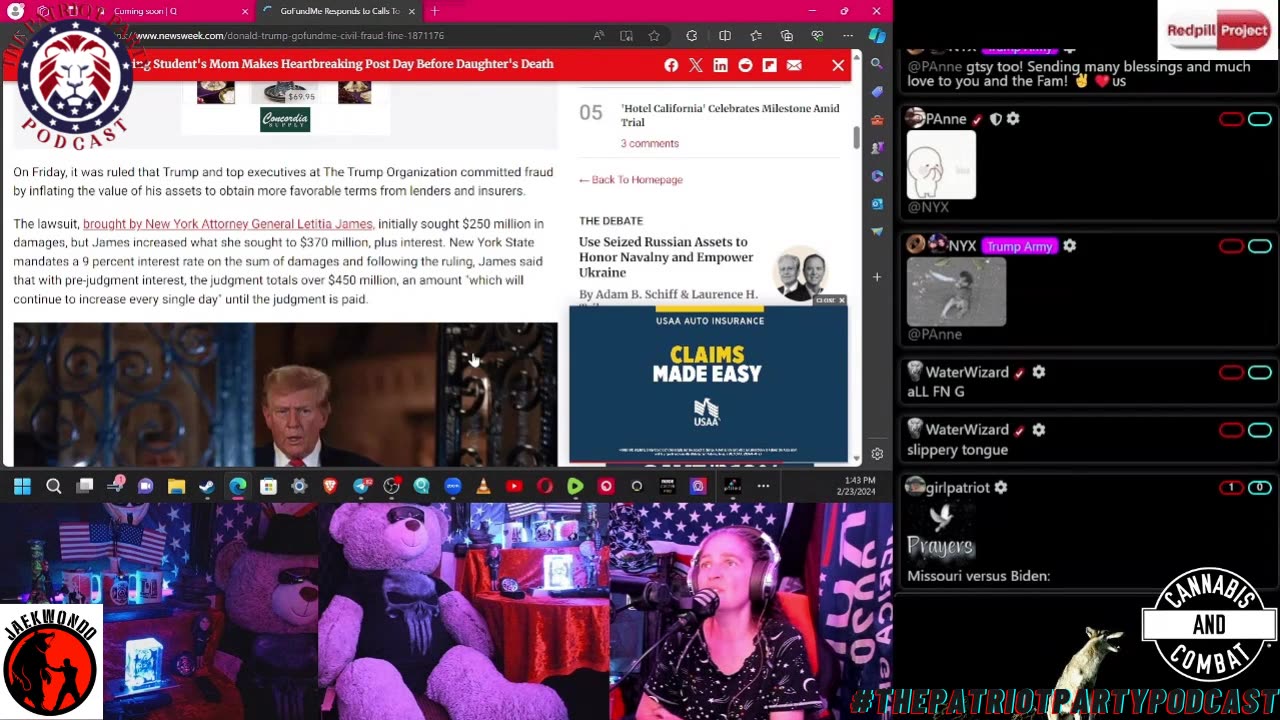Close the USAA auto insurance ad

tap(830, 300)
